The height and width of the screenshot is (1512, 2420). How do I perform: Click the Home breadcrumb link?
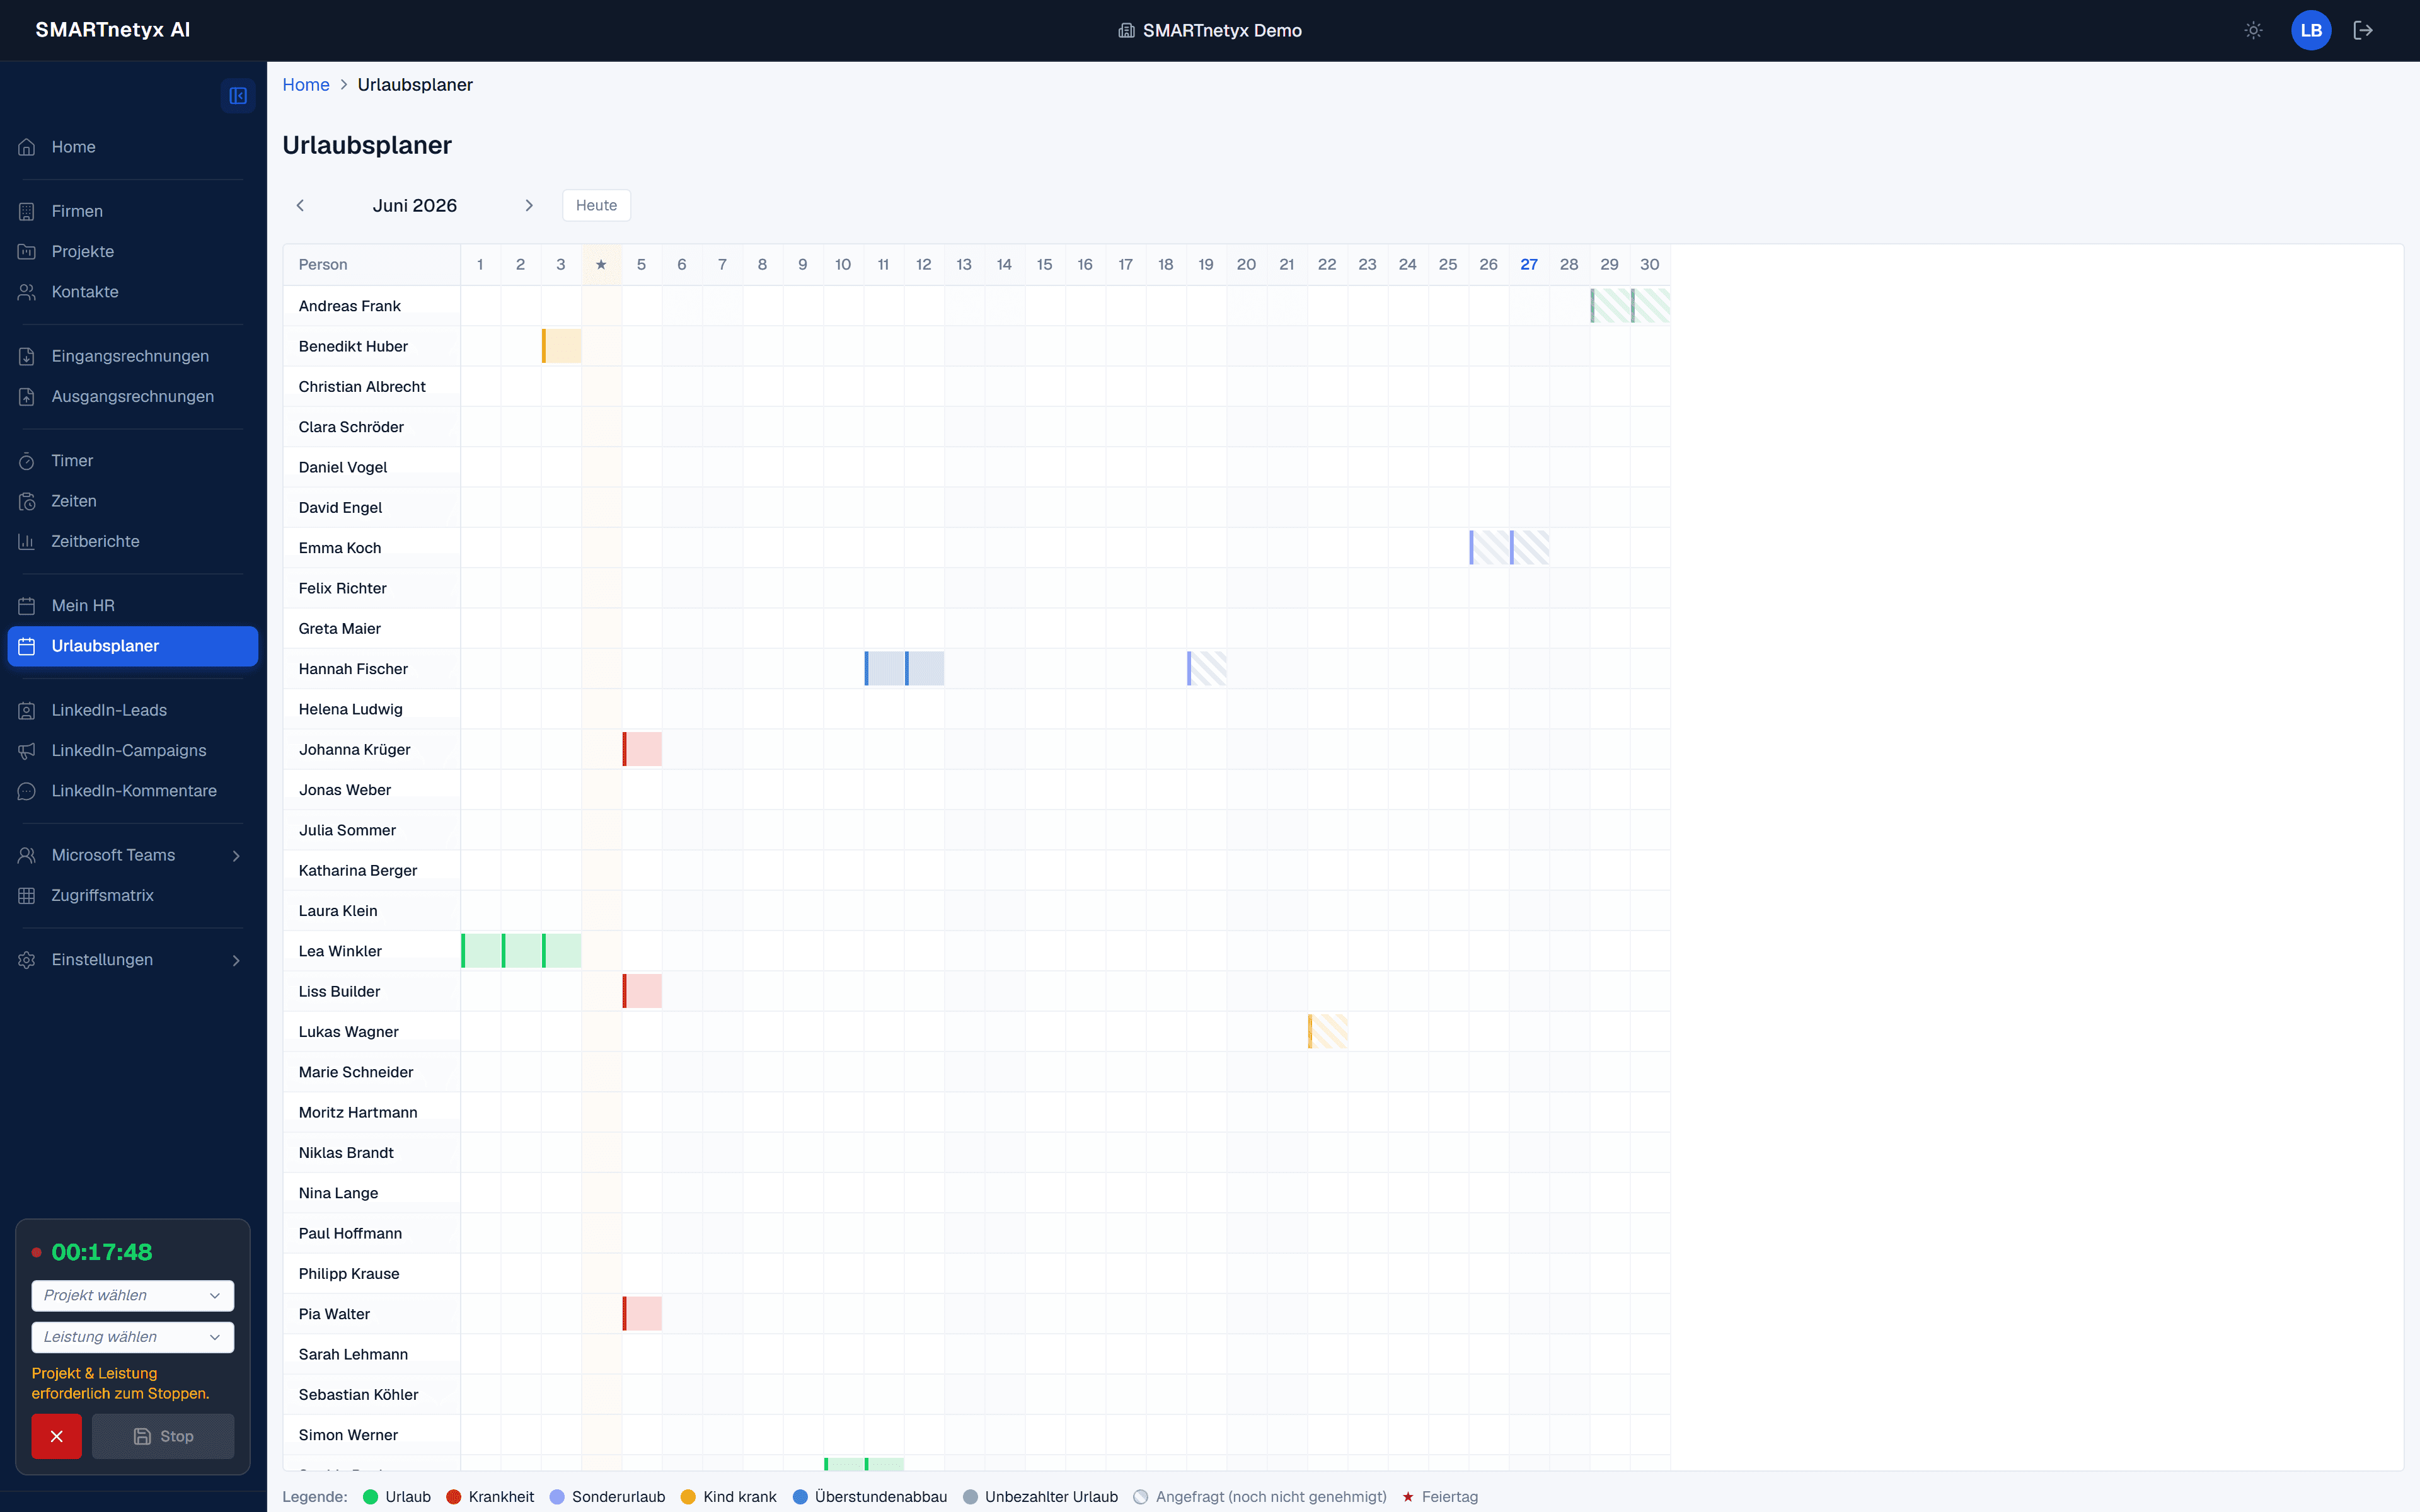point(306,85)
